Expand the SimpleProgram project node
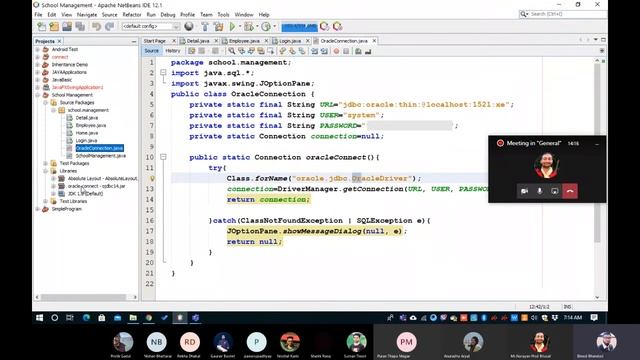This screenshot has height=360, width=640. 38,209
